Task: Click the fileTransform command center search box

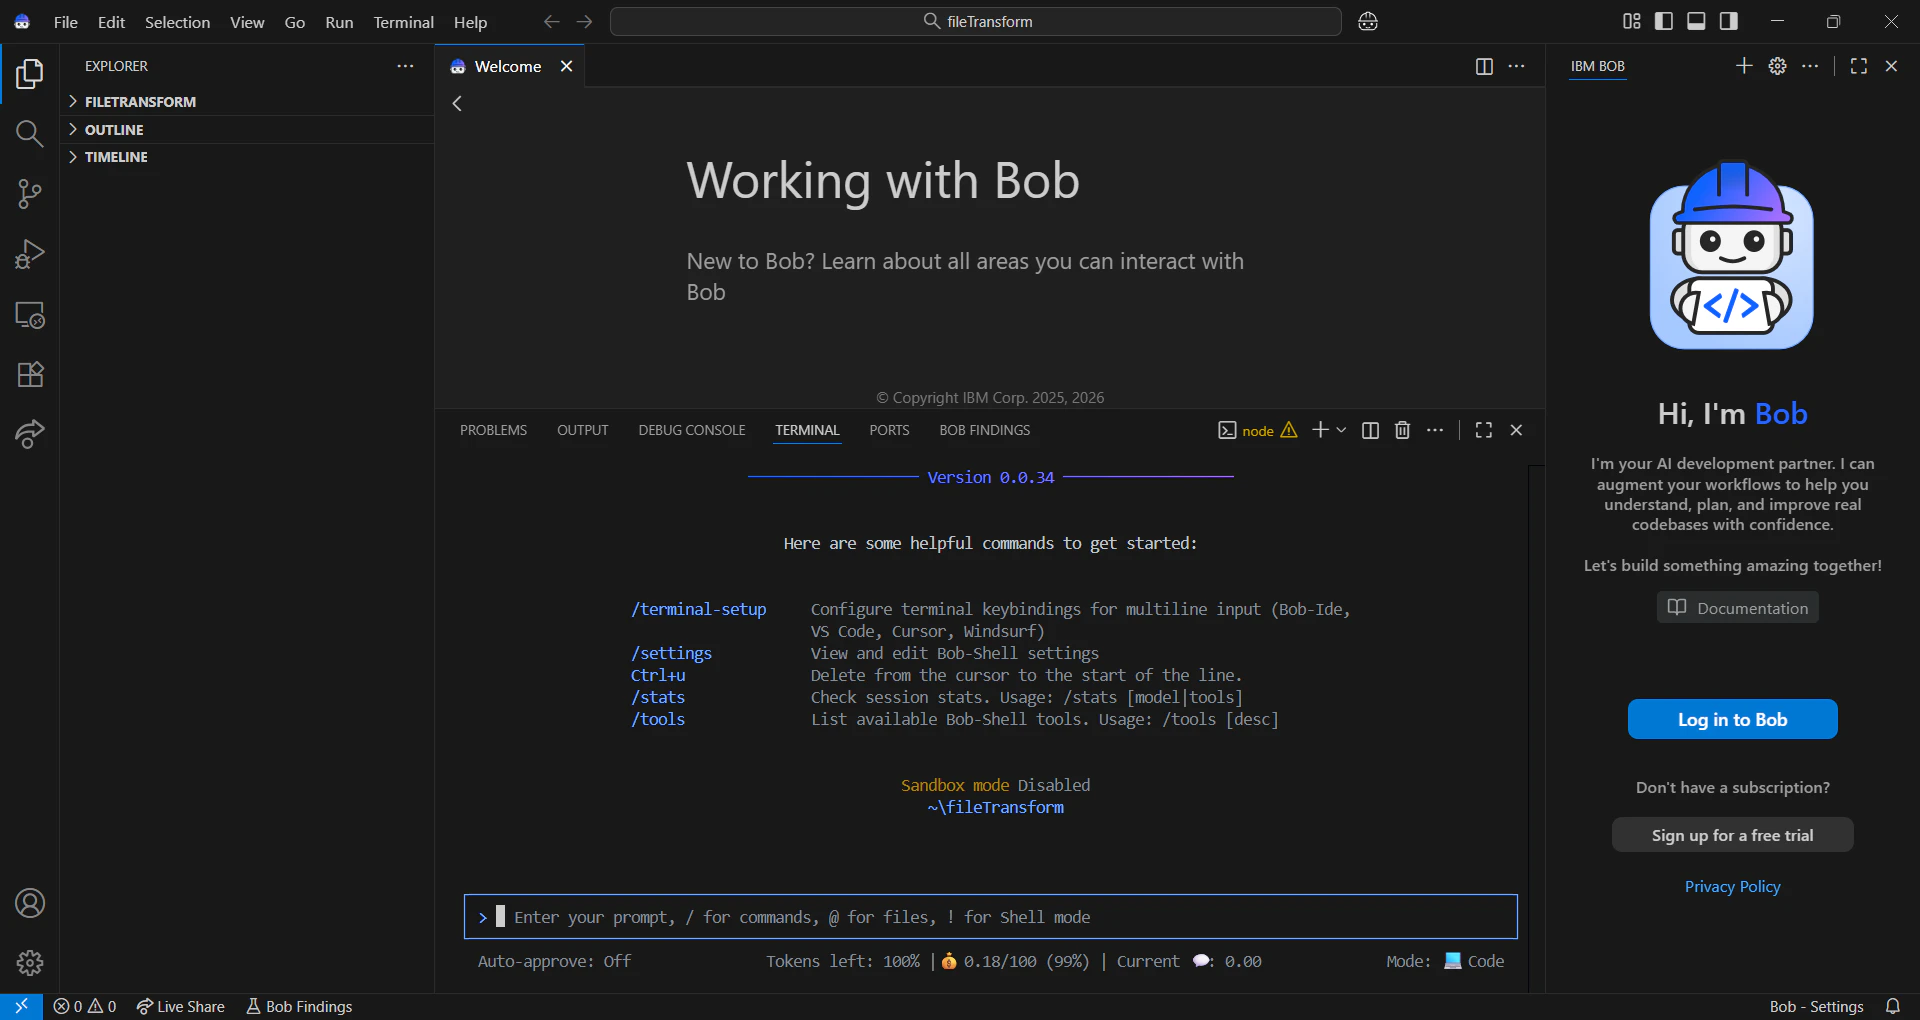Action: click(x=976, y=21)
